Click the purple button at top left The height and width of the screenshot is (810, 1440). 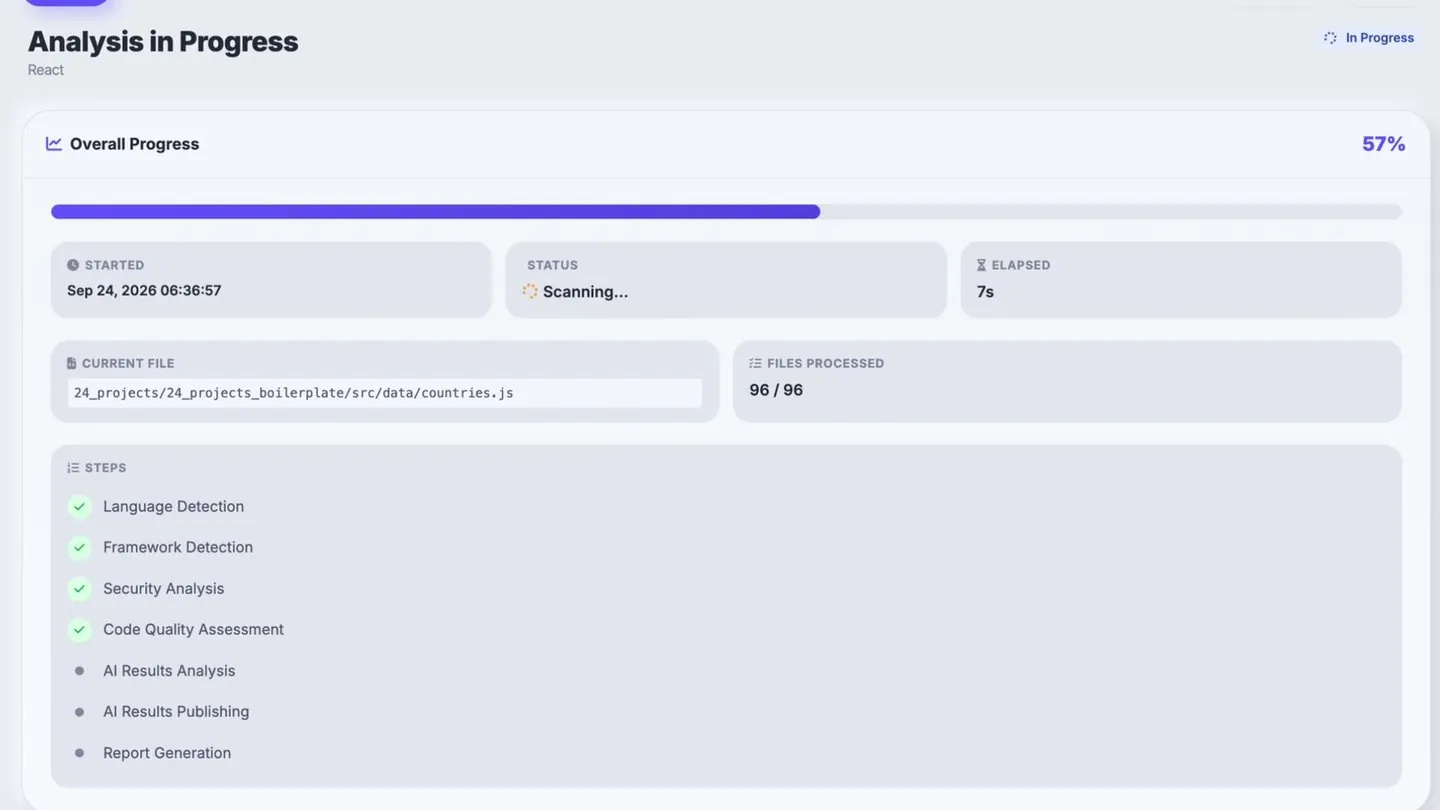pyautogui.click(x=66, y=3)
